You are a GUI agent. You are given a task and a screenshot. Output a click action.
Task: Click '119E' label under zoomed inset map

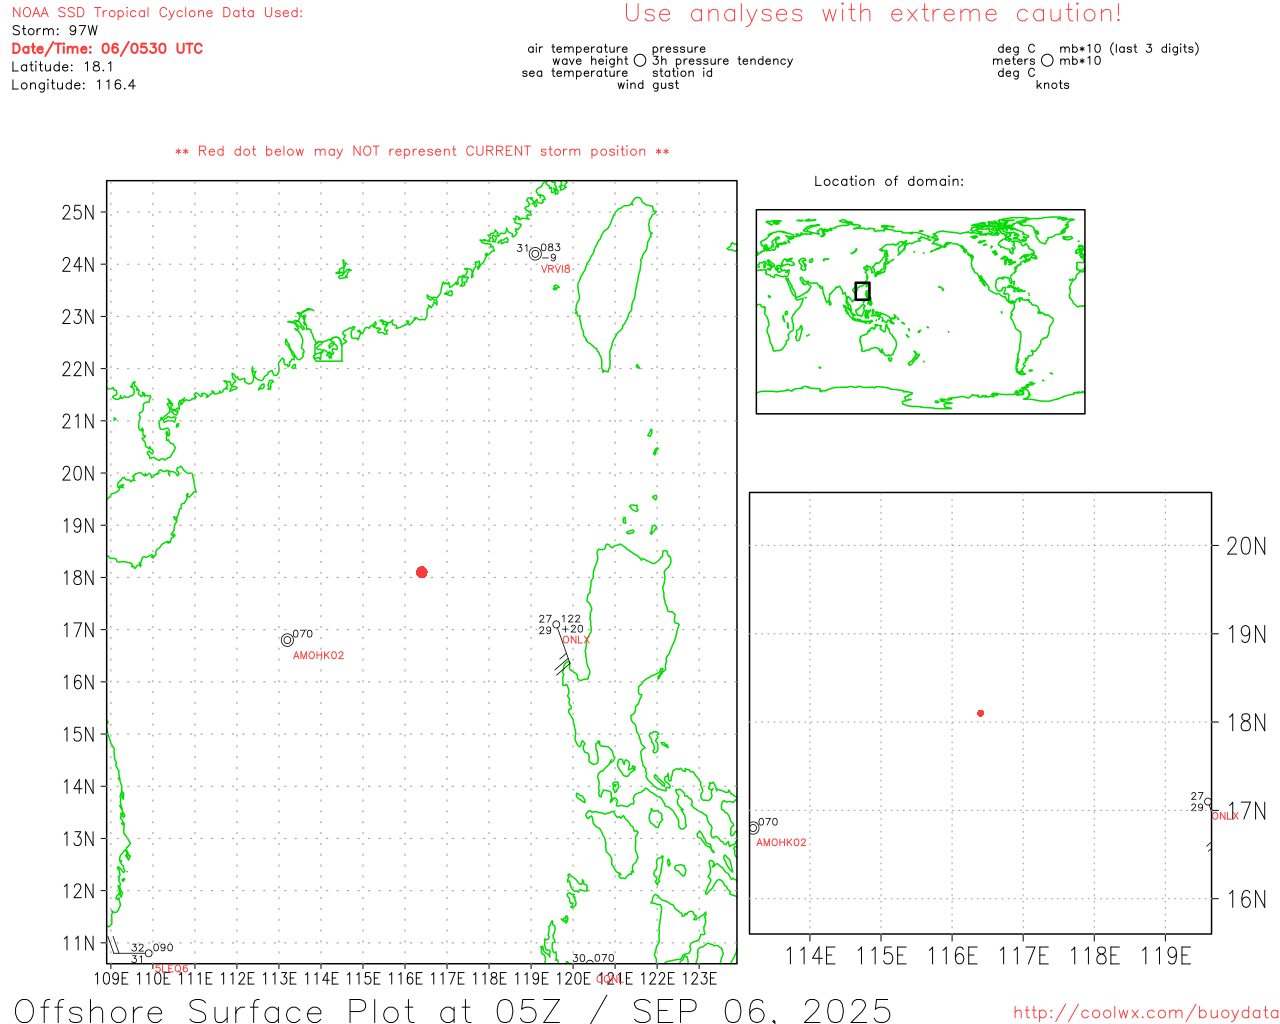coord(1166,956)
